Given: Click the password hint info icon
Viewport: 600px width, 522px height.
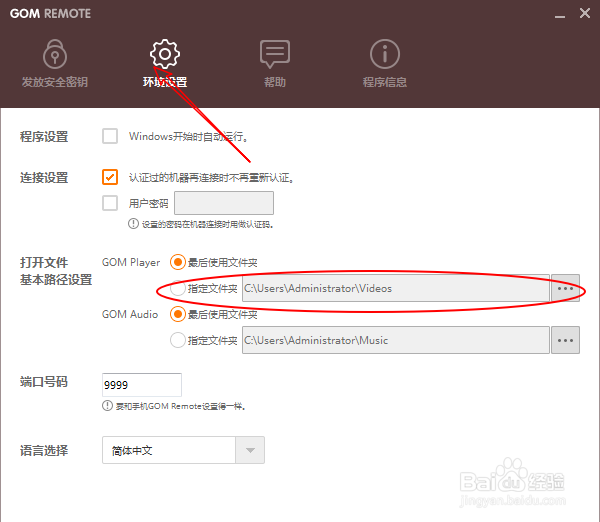Looking at the screenshot, I should tap(133, 223).
